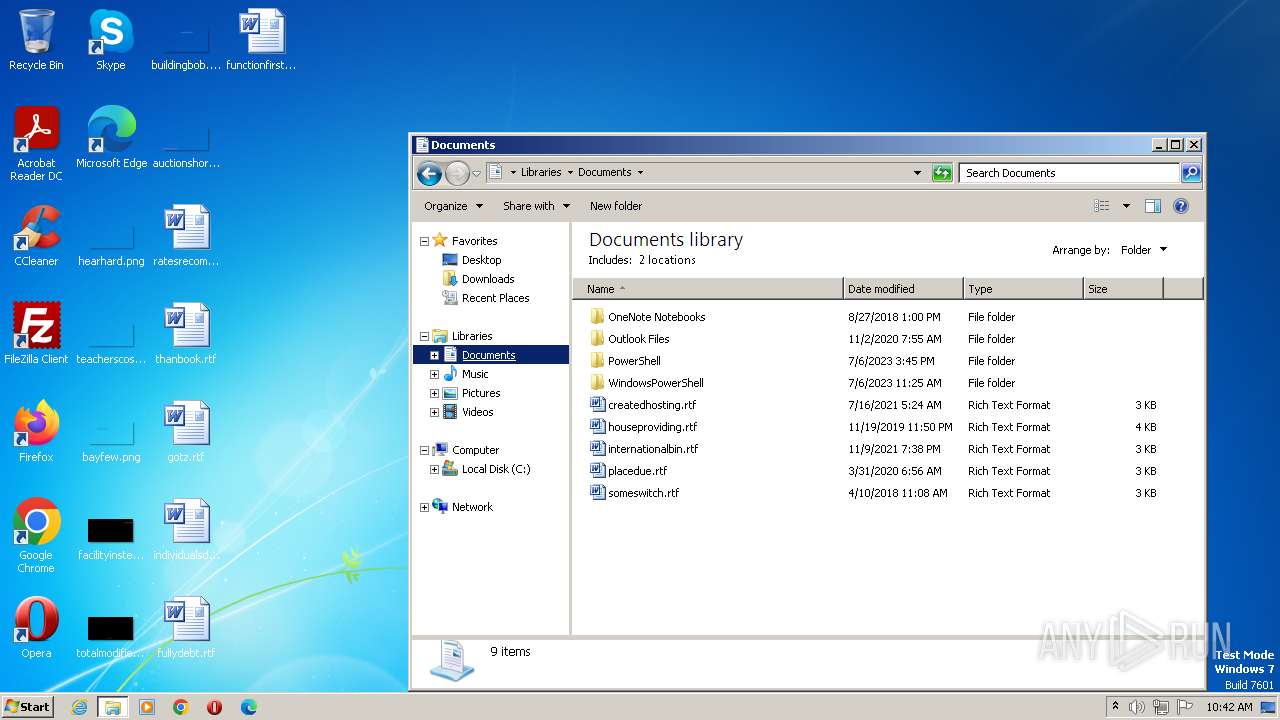Viewport: 1280px width, 720px height.
Task: Sort by Date modified column header
Action: [903, 289]
